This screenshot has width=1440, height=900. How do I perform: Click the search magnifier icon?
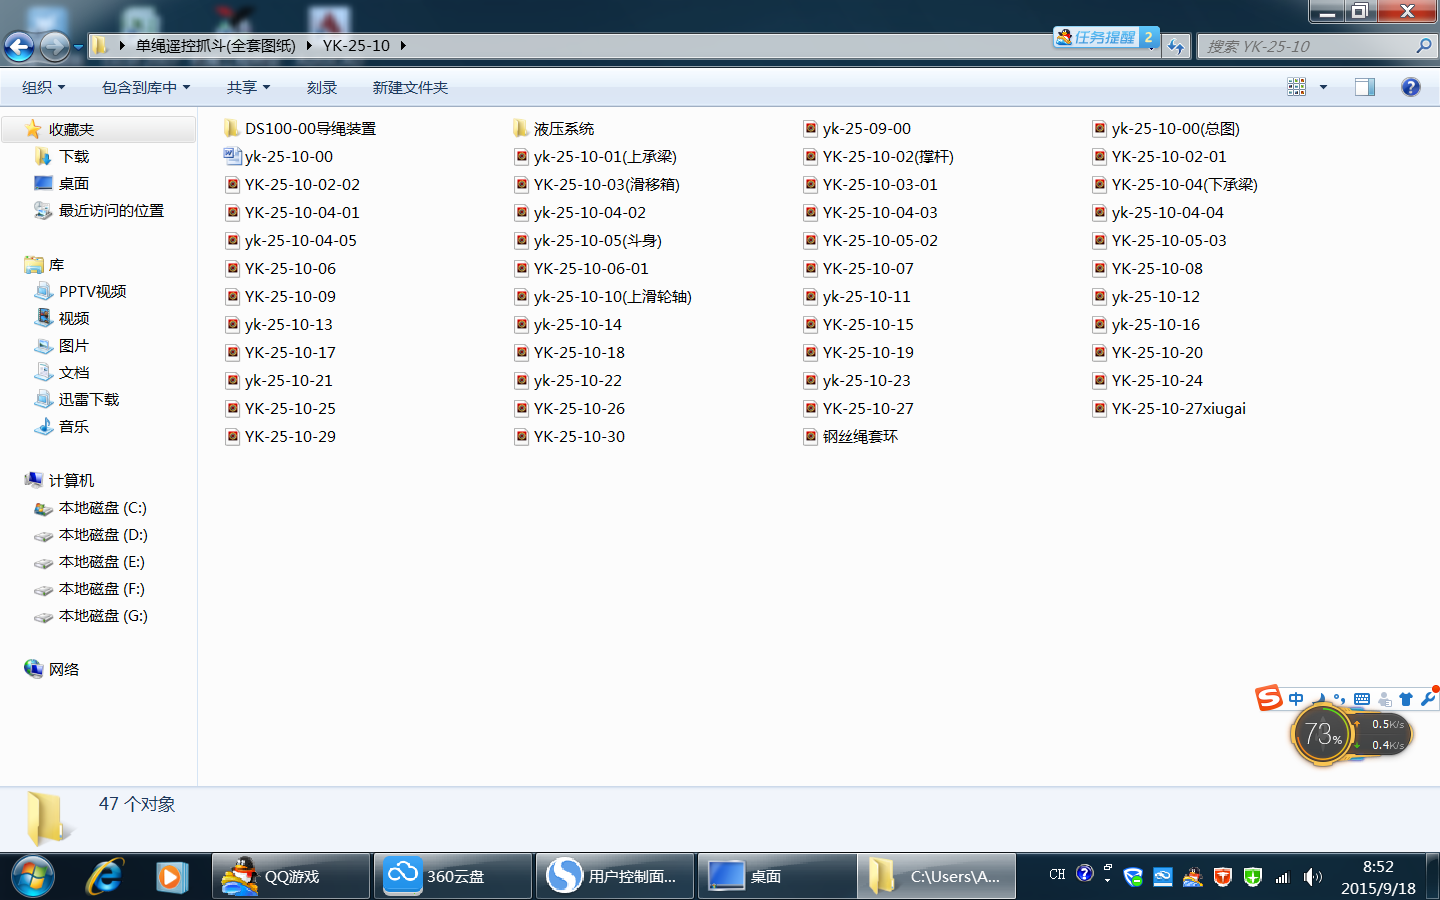coord(1424,46)
